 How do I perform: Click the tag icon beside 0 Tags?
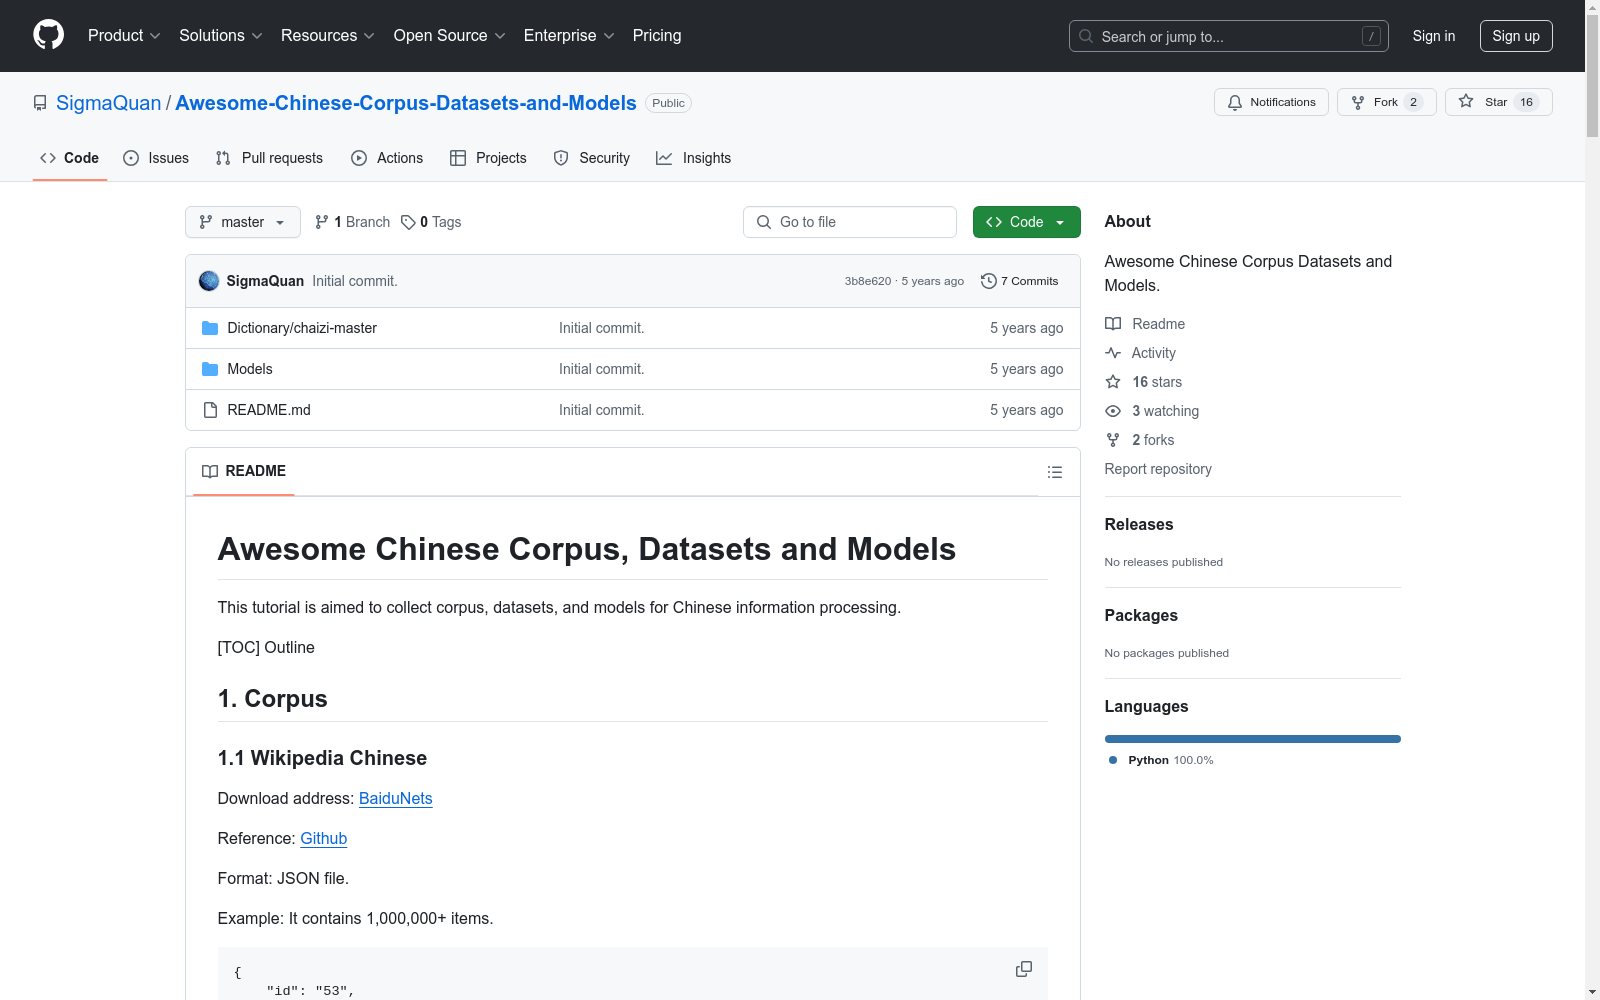(408, 222)
